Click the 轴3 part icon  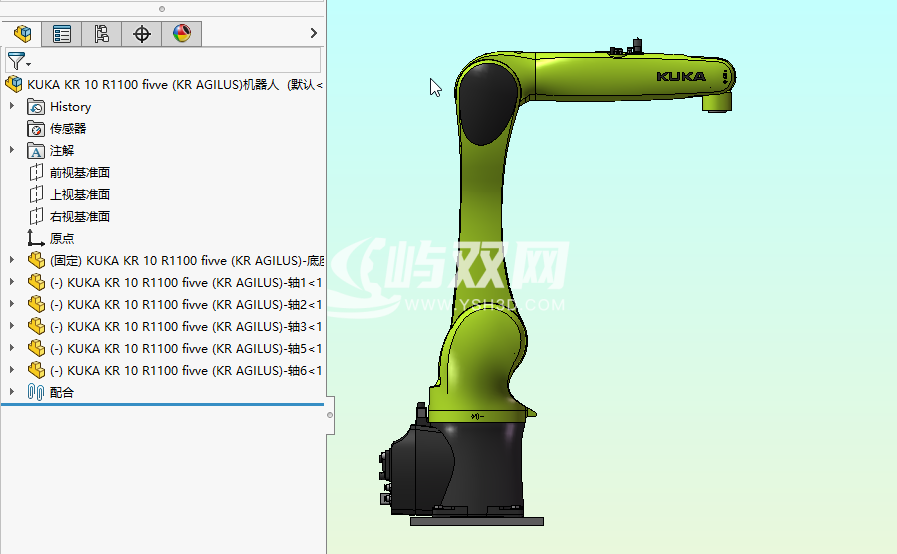pyautogui.click(x=37, y=326)
